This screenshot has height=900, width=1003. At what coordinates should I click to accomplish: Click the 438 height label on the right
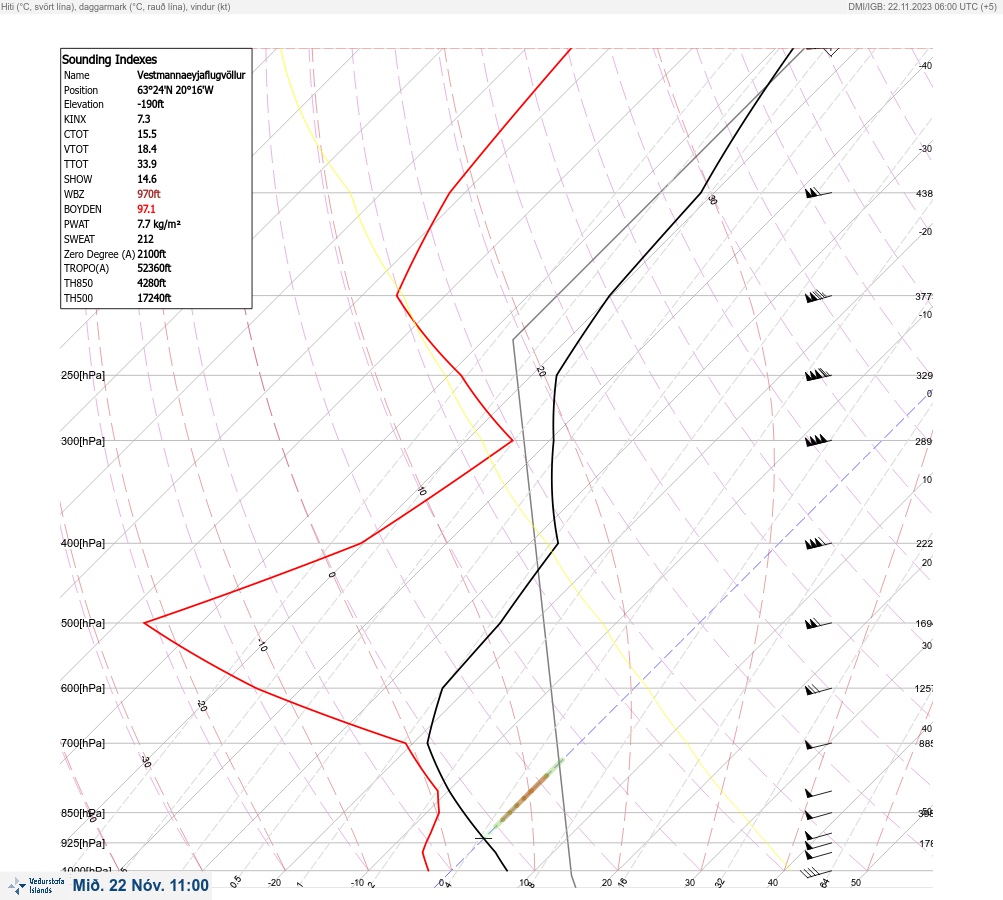pyautogui.click(x=924, y=193)
